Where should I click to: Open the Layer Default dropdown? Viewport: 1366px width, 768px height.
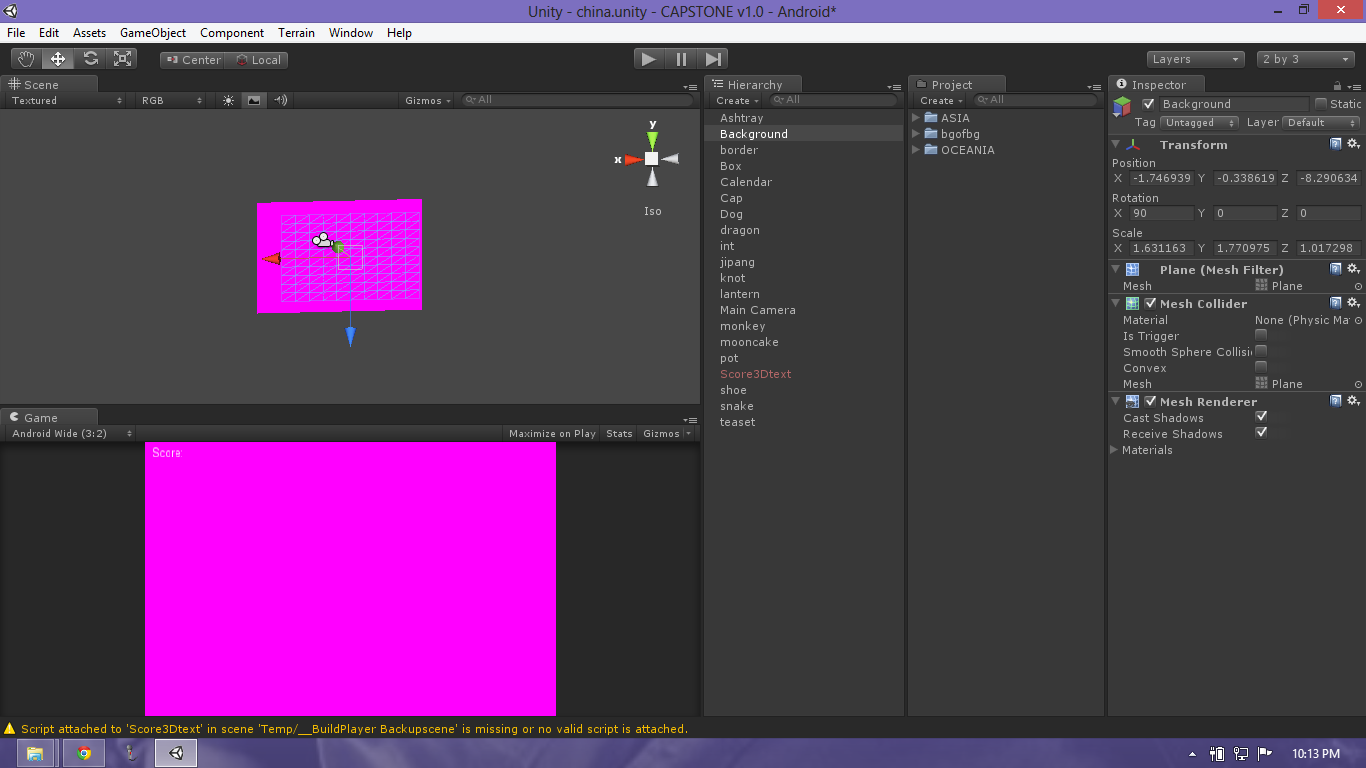click(x=1321, y=123)
